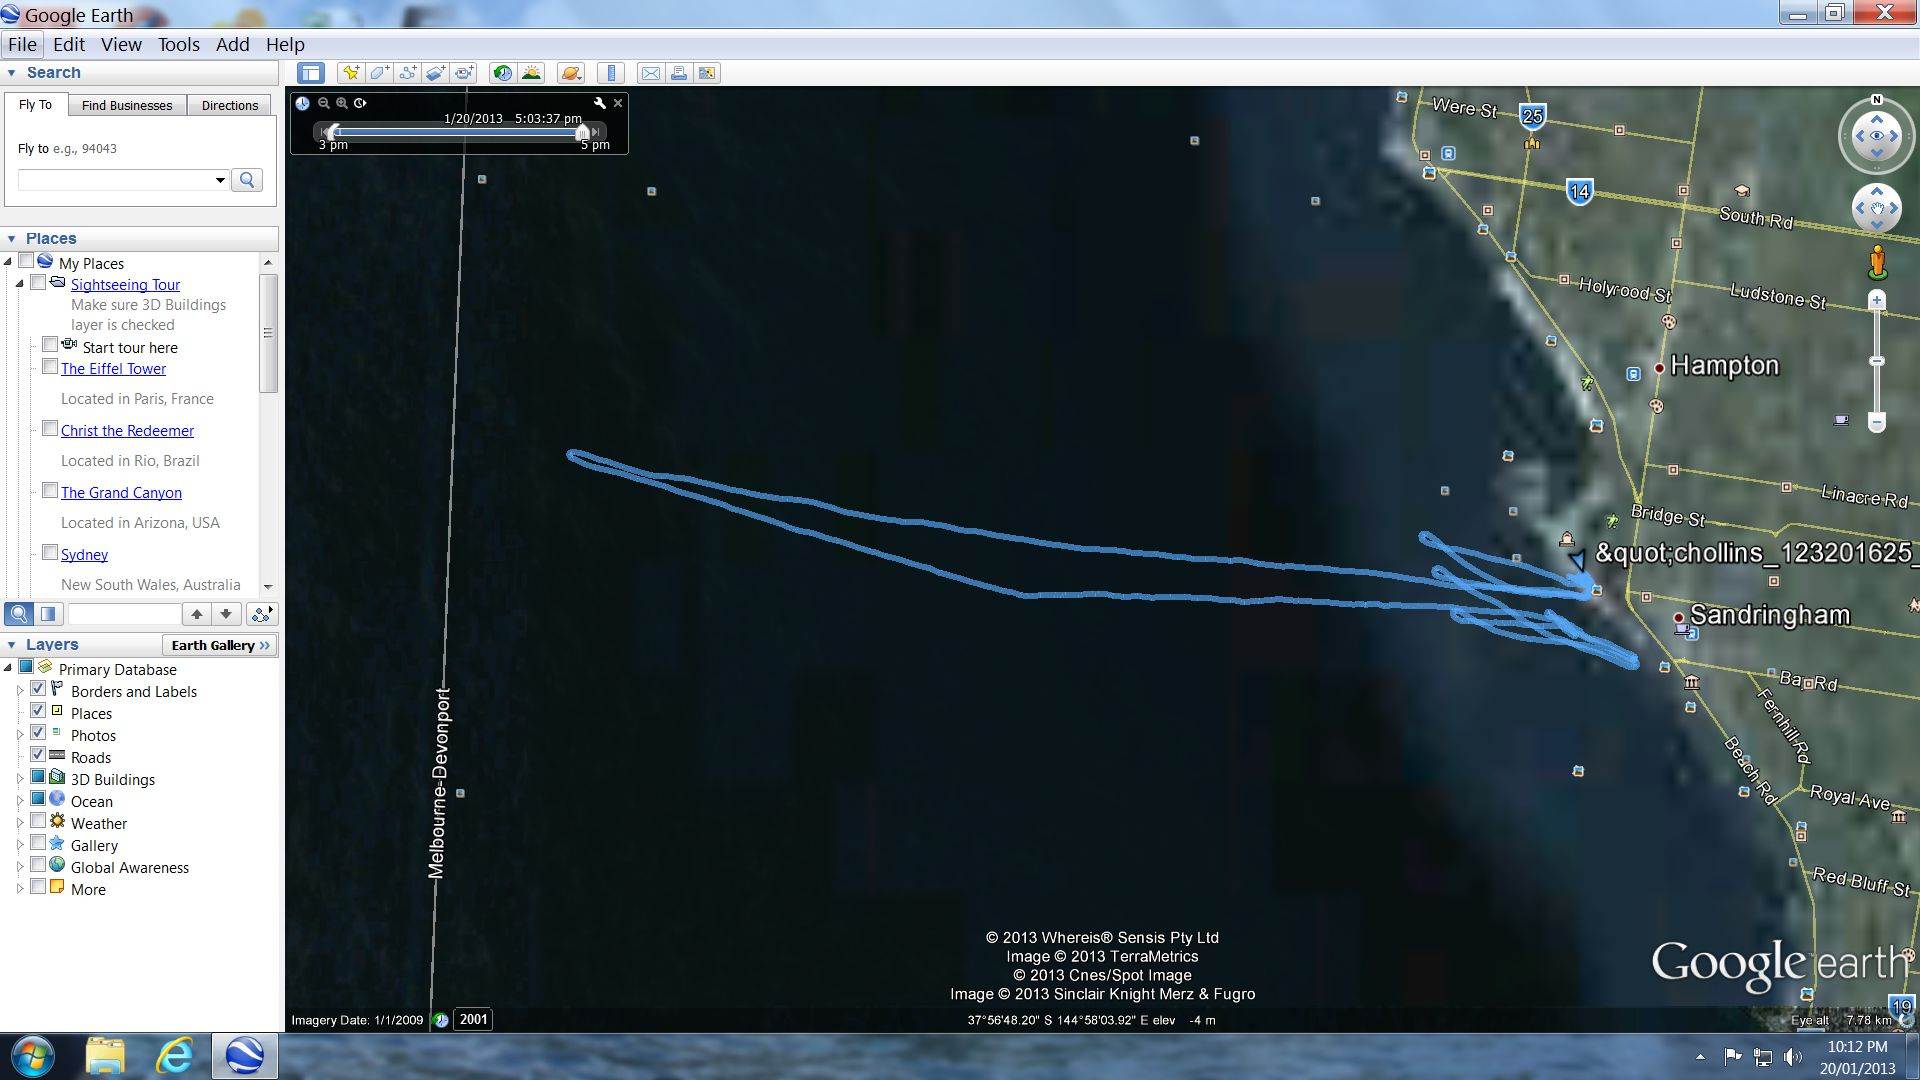This screenshot has width=1920, height=1080.
Task: Open the Christ the Redeemer link
Action: pyautogui.click(x=127, y=430)
